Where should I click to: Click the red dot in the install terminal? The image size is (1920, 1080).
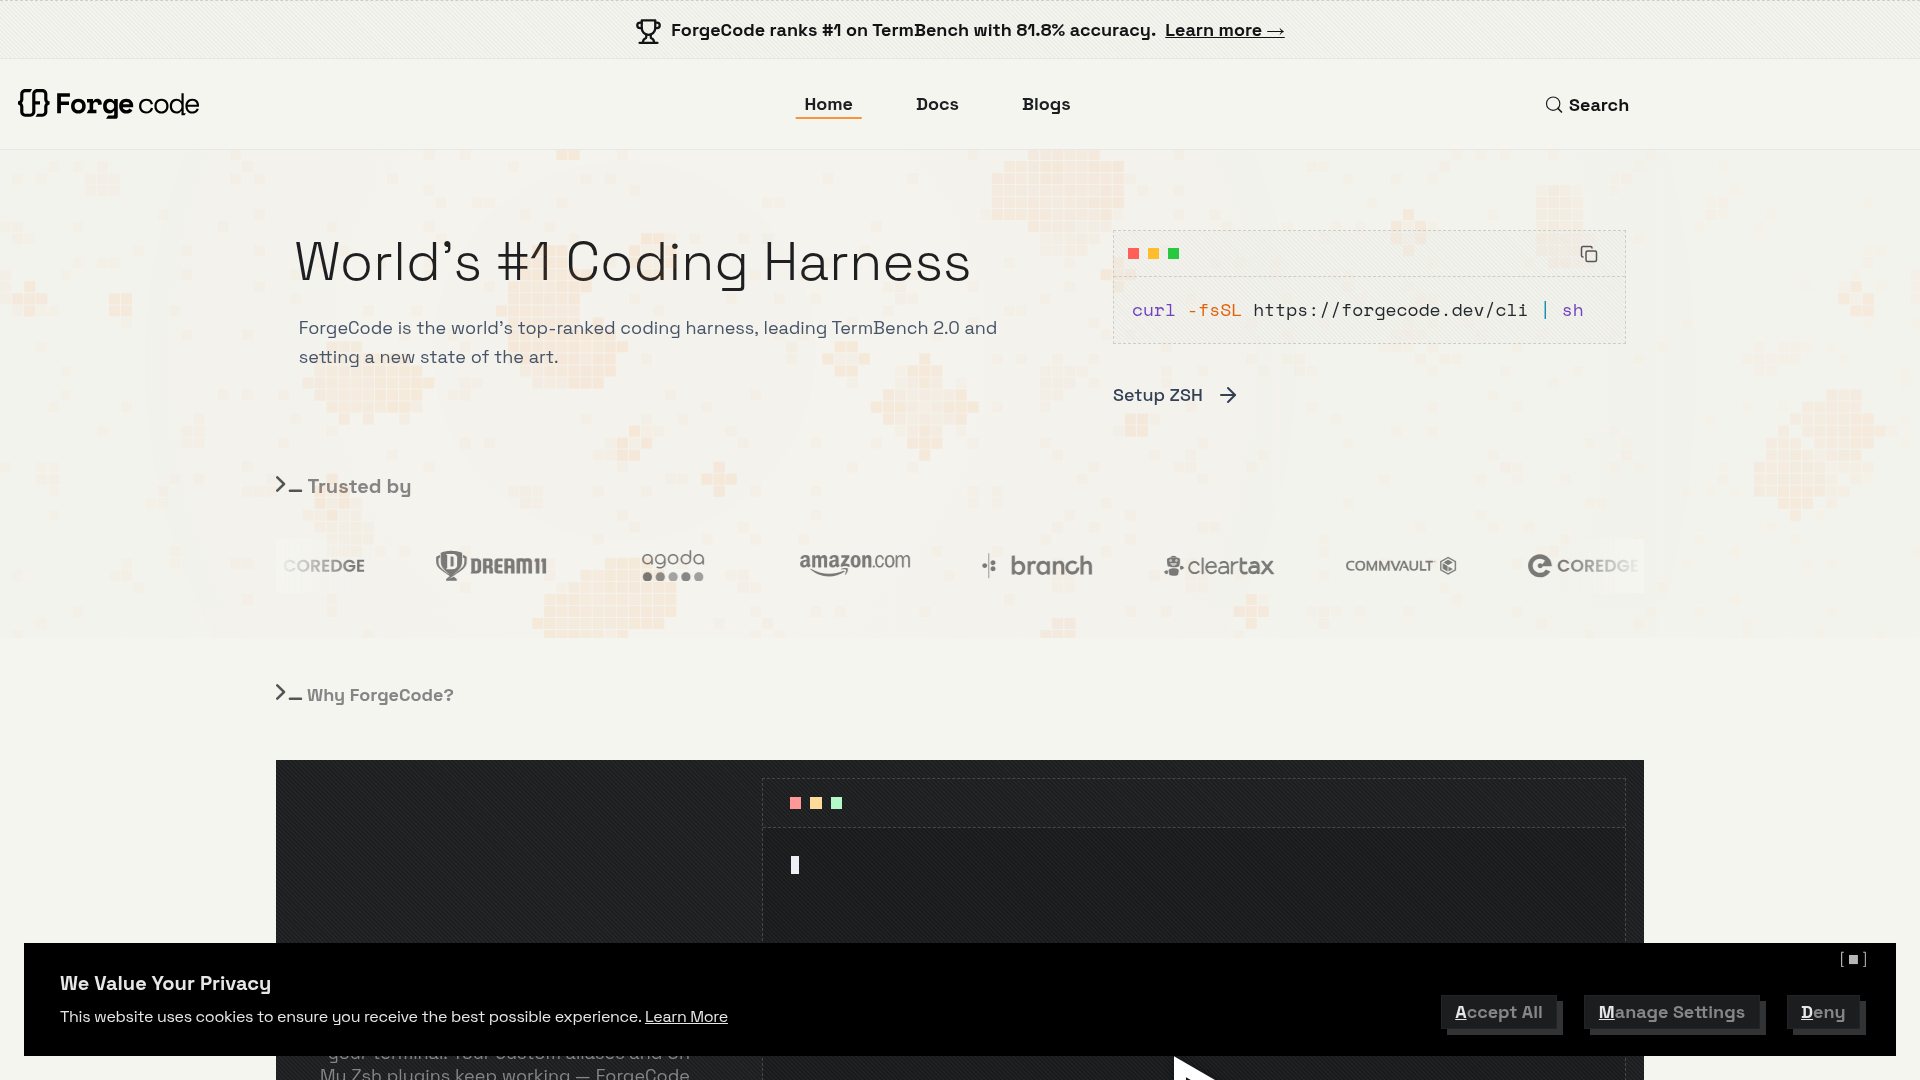[1133, 254]
